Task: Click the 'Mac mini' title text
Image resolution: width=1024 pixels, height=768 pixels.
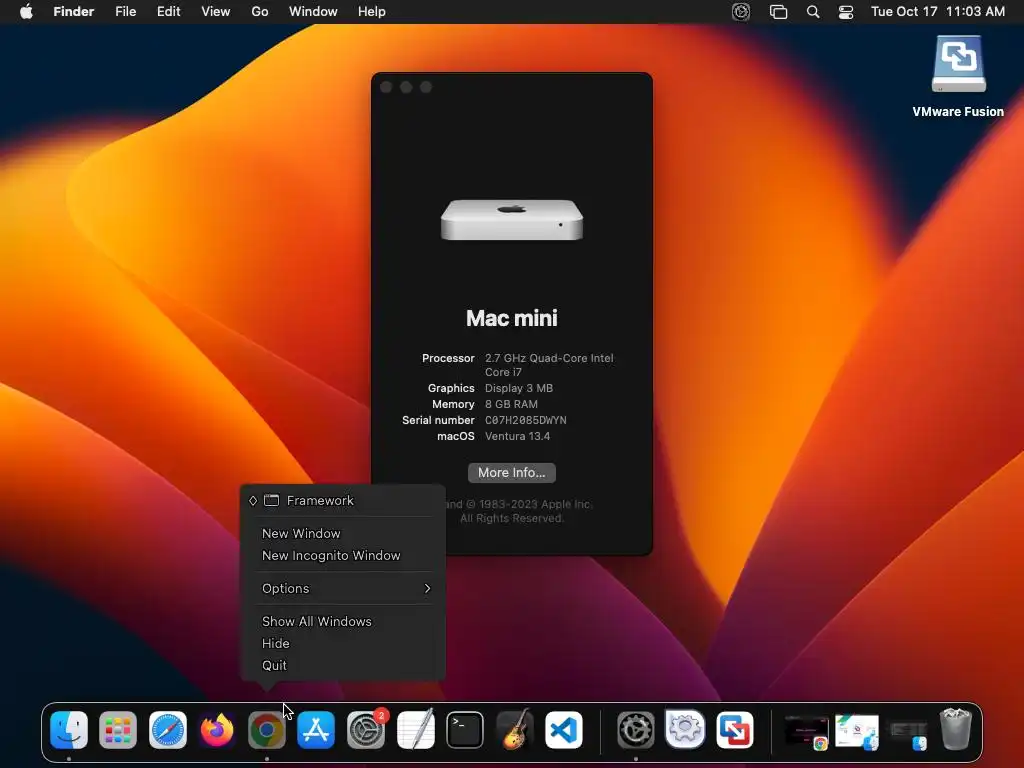Action: tap(512, 318)
